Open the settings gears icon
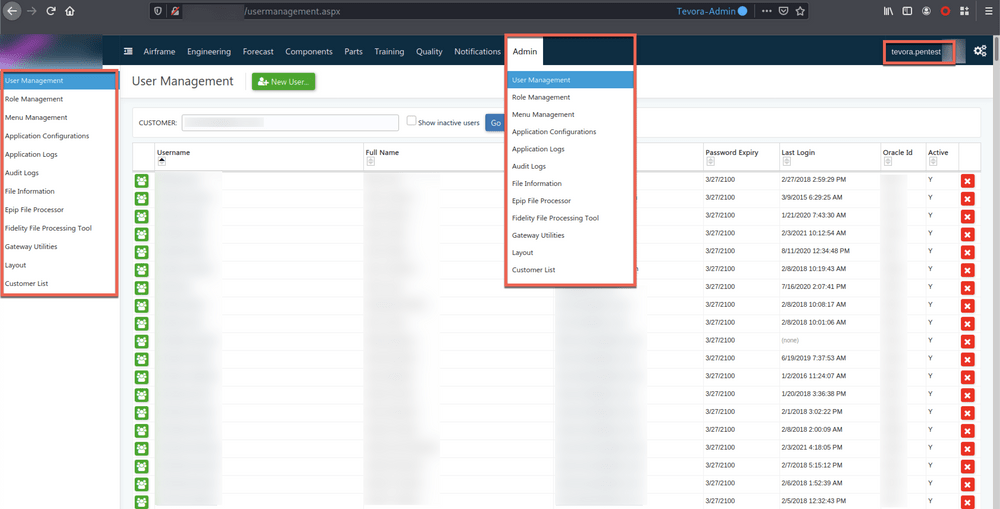Image resolution: width=1000 pixels, height=509 pixels. coord(980,51)
